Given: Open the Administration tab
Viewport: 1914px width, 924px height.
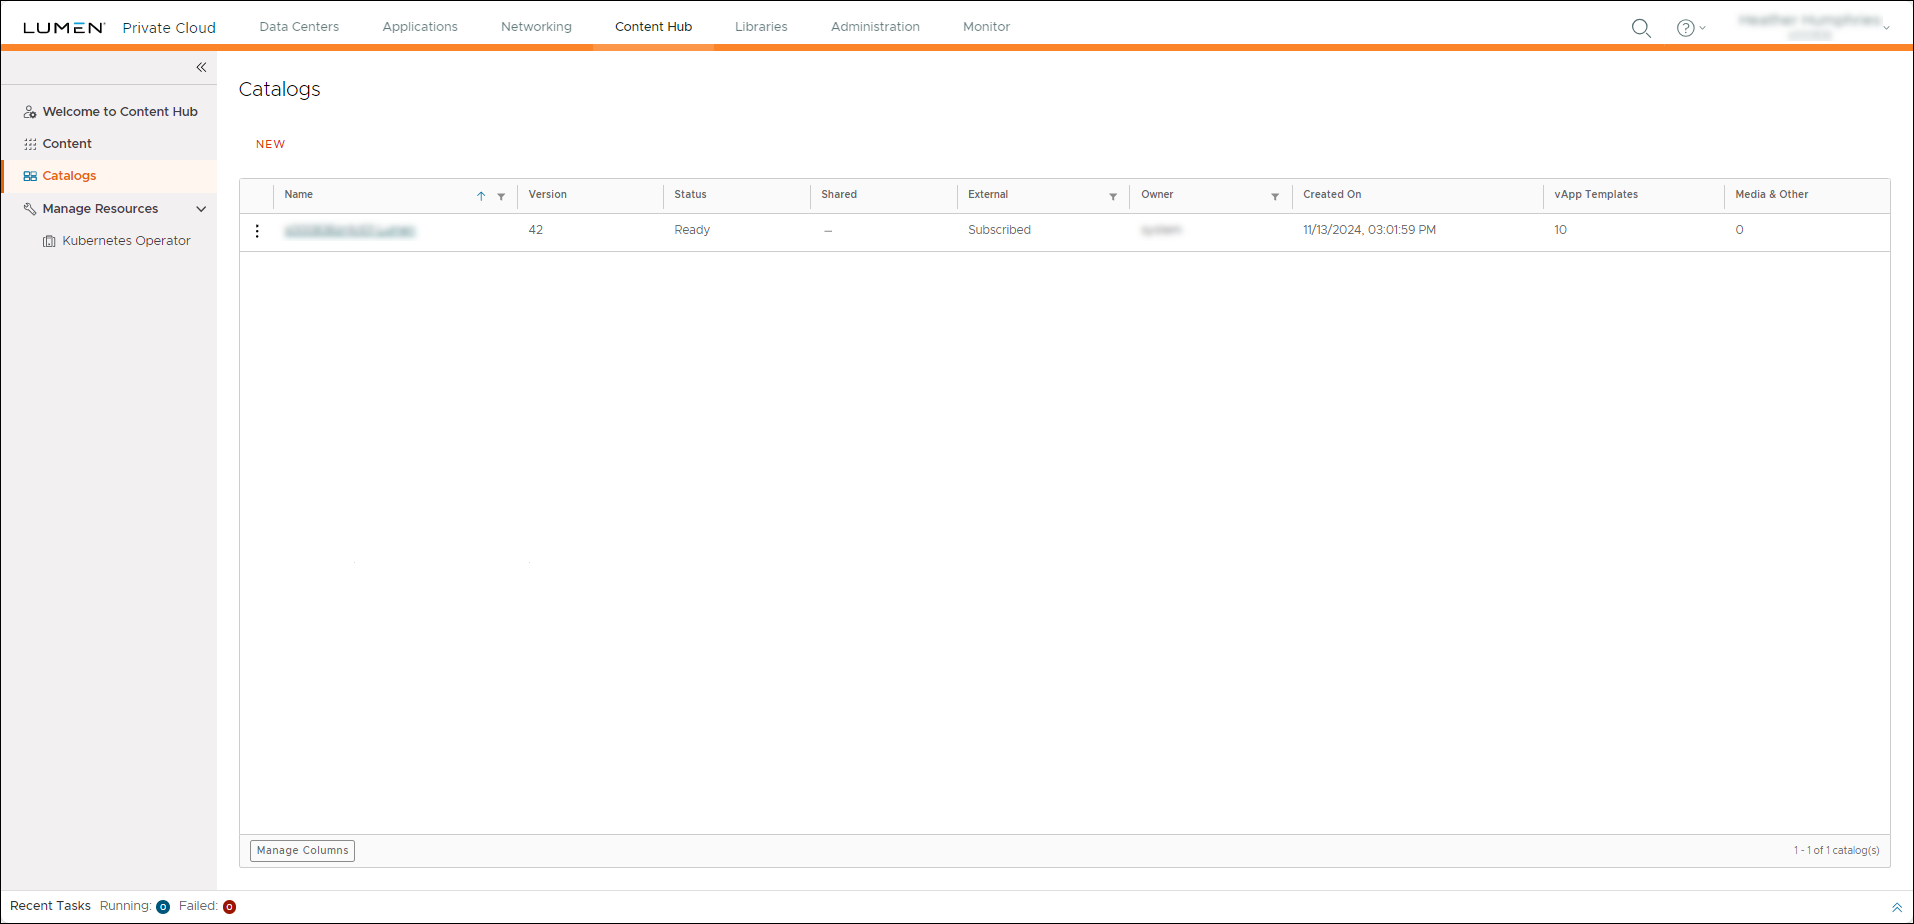Looking at the screenshot, I should (875, 27).
